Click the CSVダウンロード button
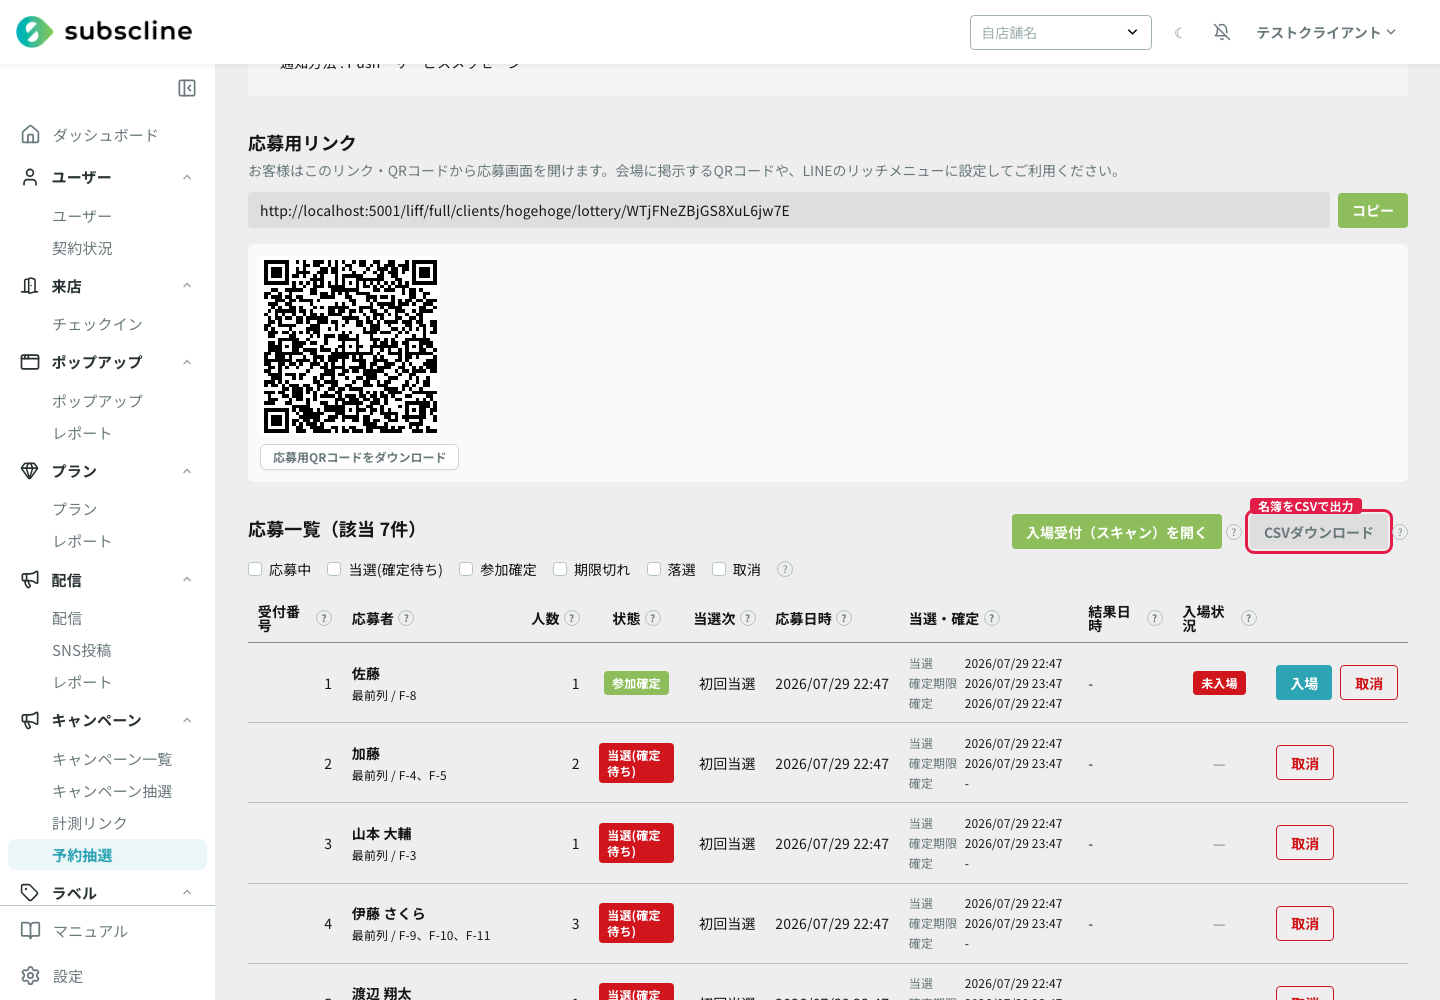This screenshot has height=1000, width=1440. click(1319, 532)
